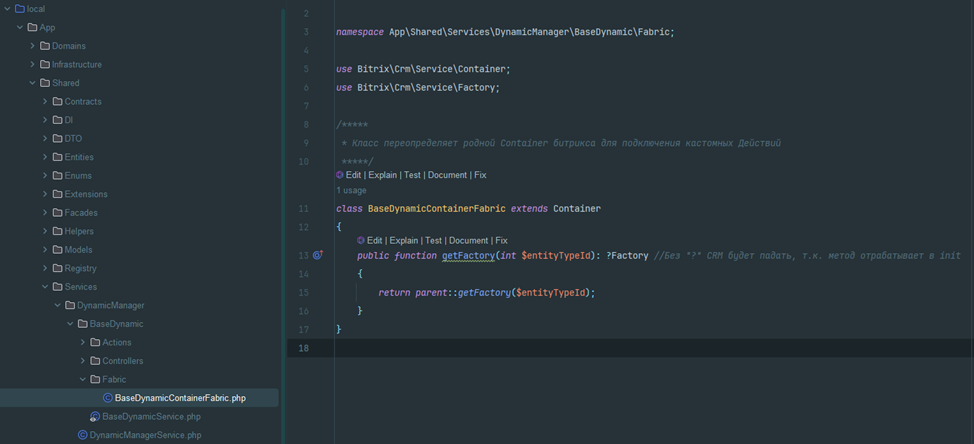Select the Infrastructure folder icon

coord(45,65)
